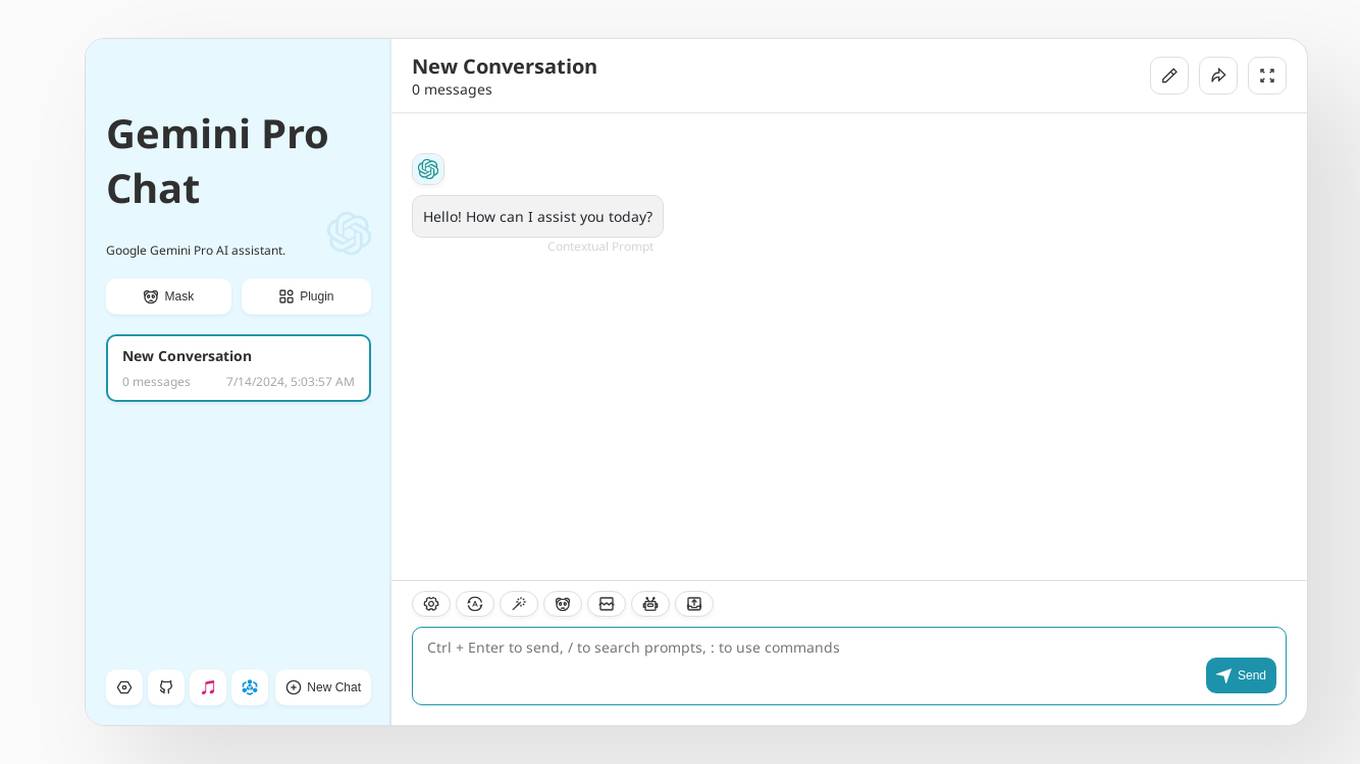Open sidebar settings hexagon icon
This screenshot has width=1360, height=764.
tap(124, 688)
